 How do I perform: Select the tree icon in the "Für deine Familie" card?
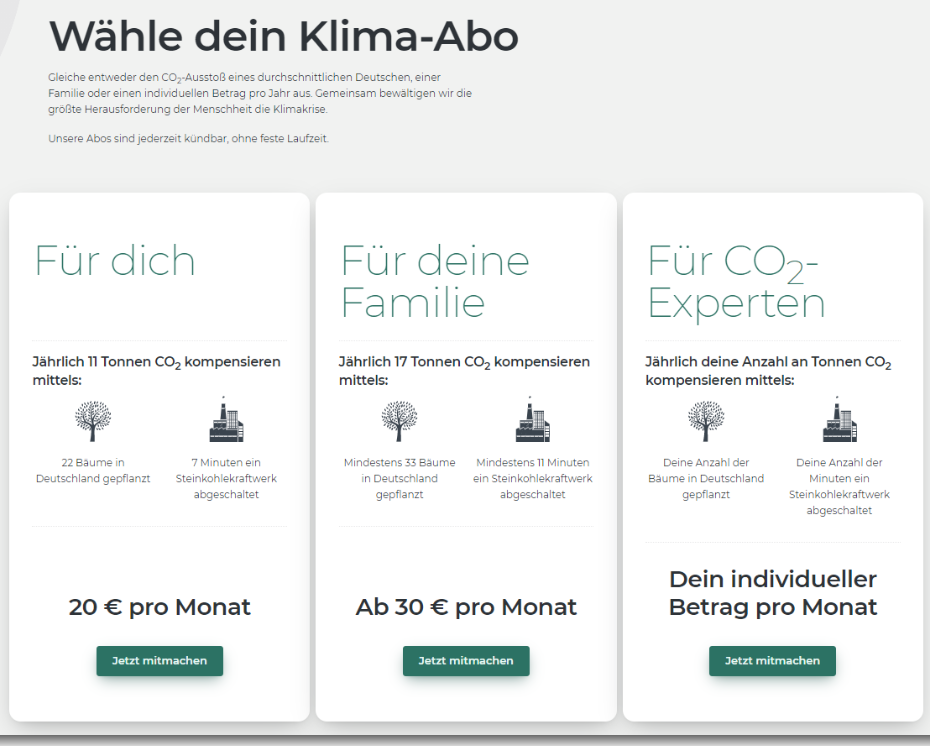tap(399, 420)
